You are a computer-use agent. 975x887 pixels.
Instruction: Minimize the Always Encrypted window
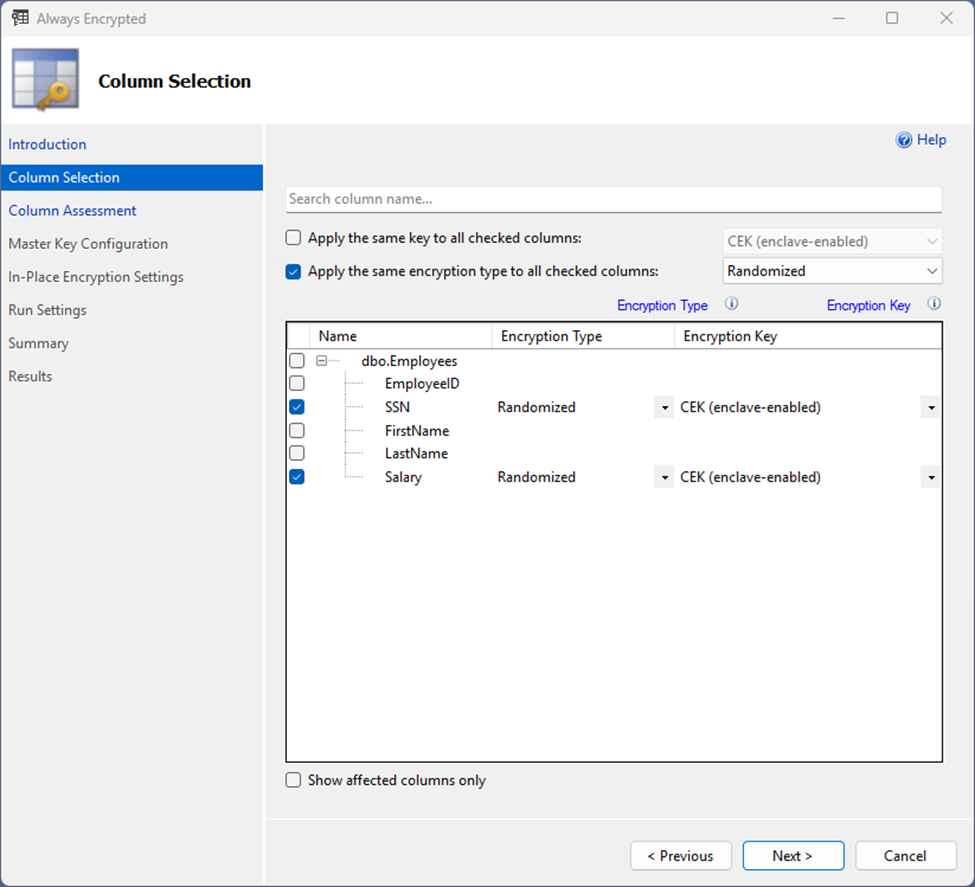[839, 18]
